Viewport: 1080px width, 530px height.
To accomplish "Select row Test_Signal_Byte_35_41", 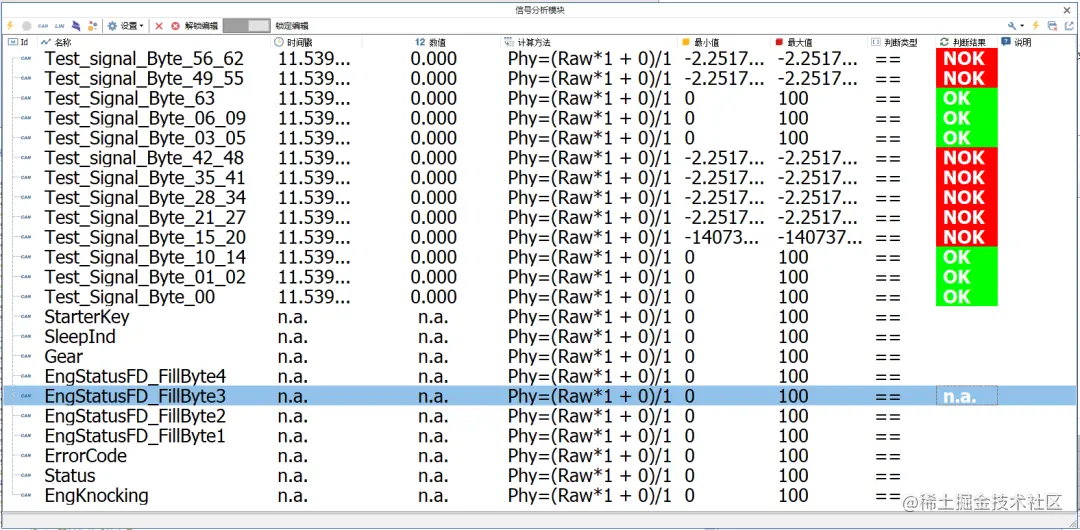I will pyautogui.click(x=539, y=178).
